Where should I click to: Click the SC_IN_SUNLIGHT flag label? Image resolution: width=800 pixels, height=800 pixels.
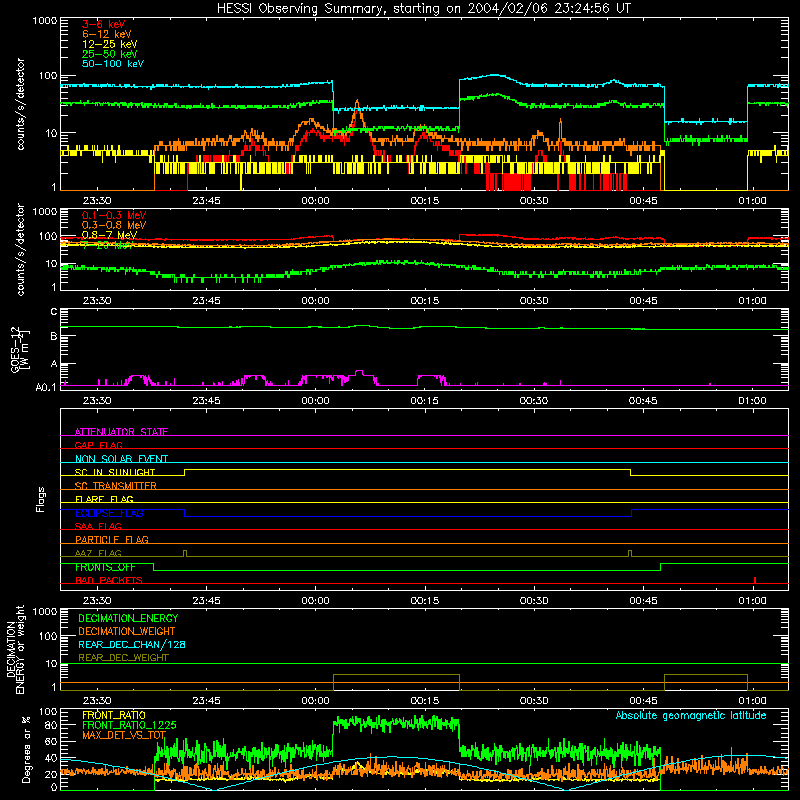115,472
